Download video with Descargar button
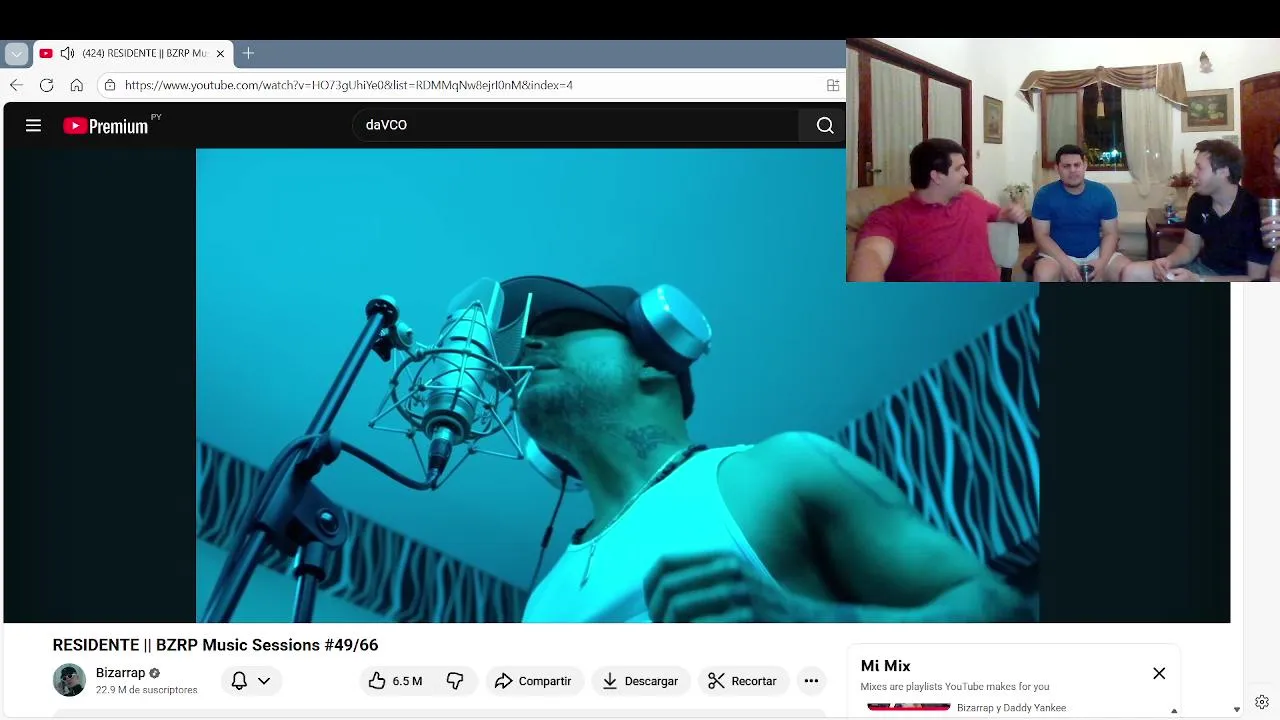Image resolution: width=1280 pixels, height=720 pixels. click(640, 681)
